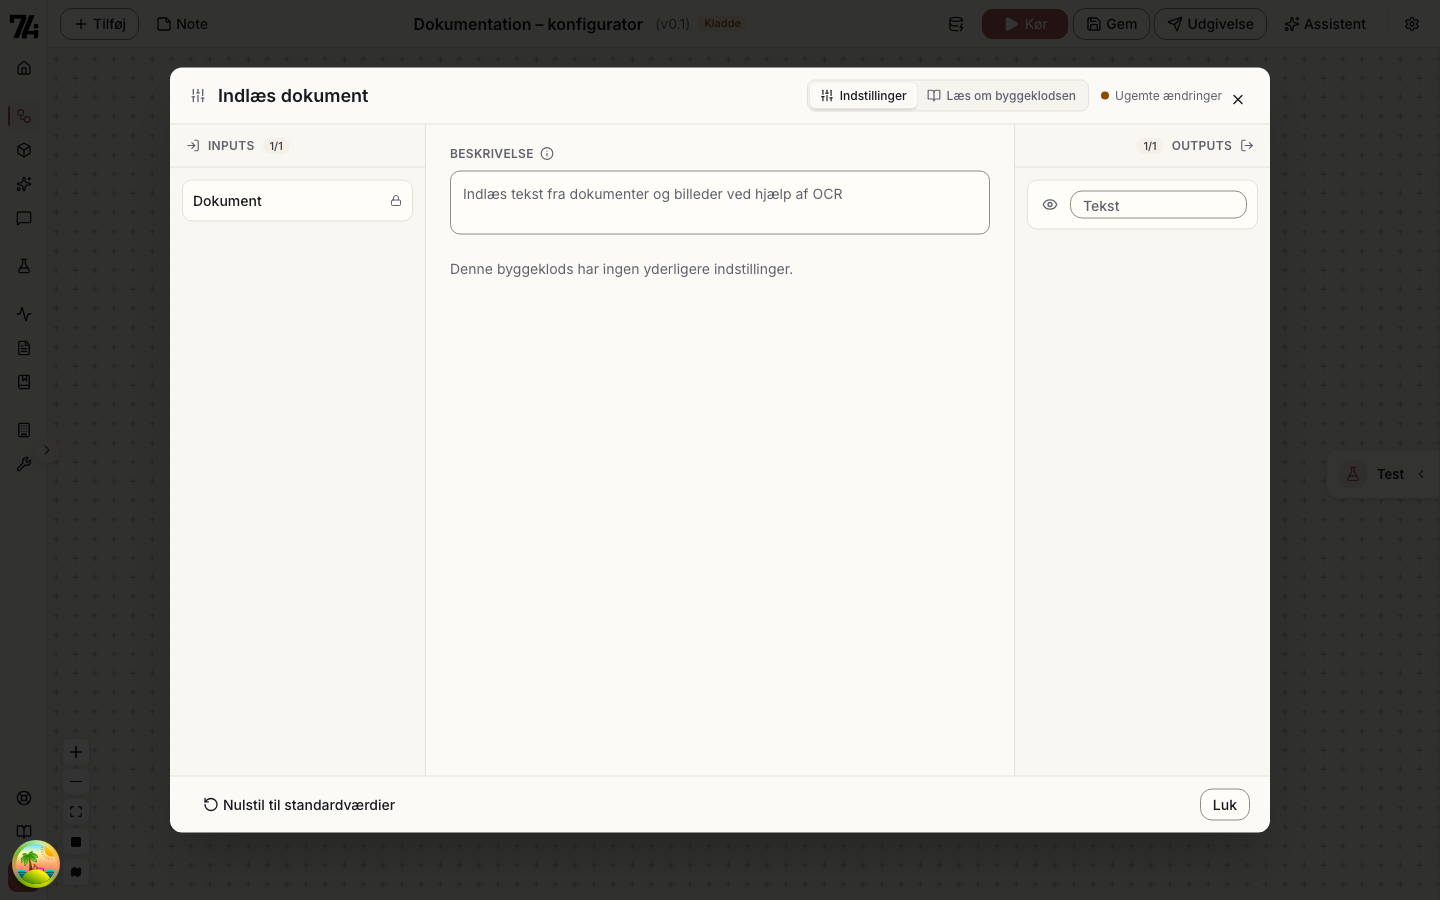Click the Test panel flask tab
The width and height of the screenshot is (1440, 900).
[x=1353, y=474]
